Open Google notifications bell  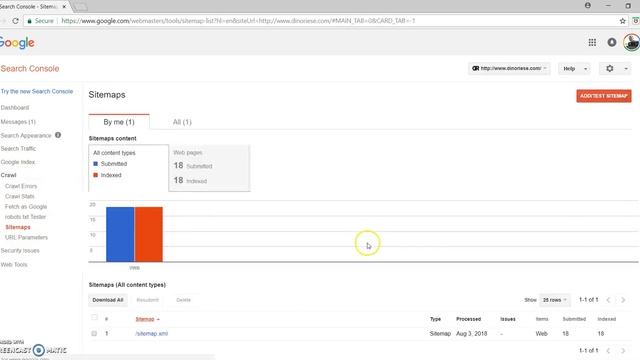(612, 42)
